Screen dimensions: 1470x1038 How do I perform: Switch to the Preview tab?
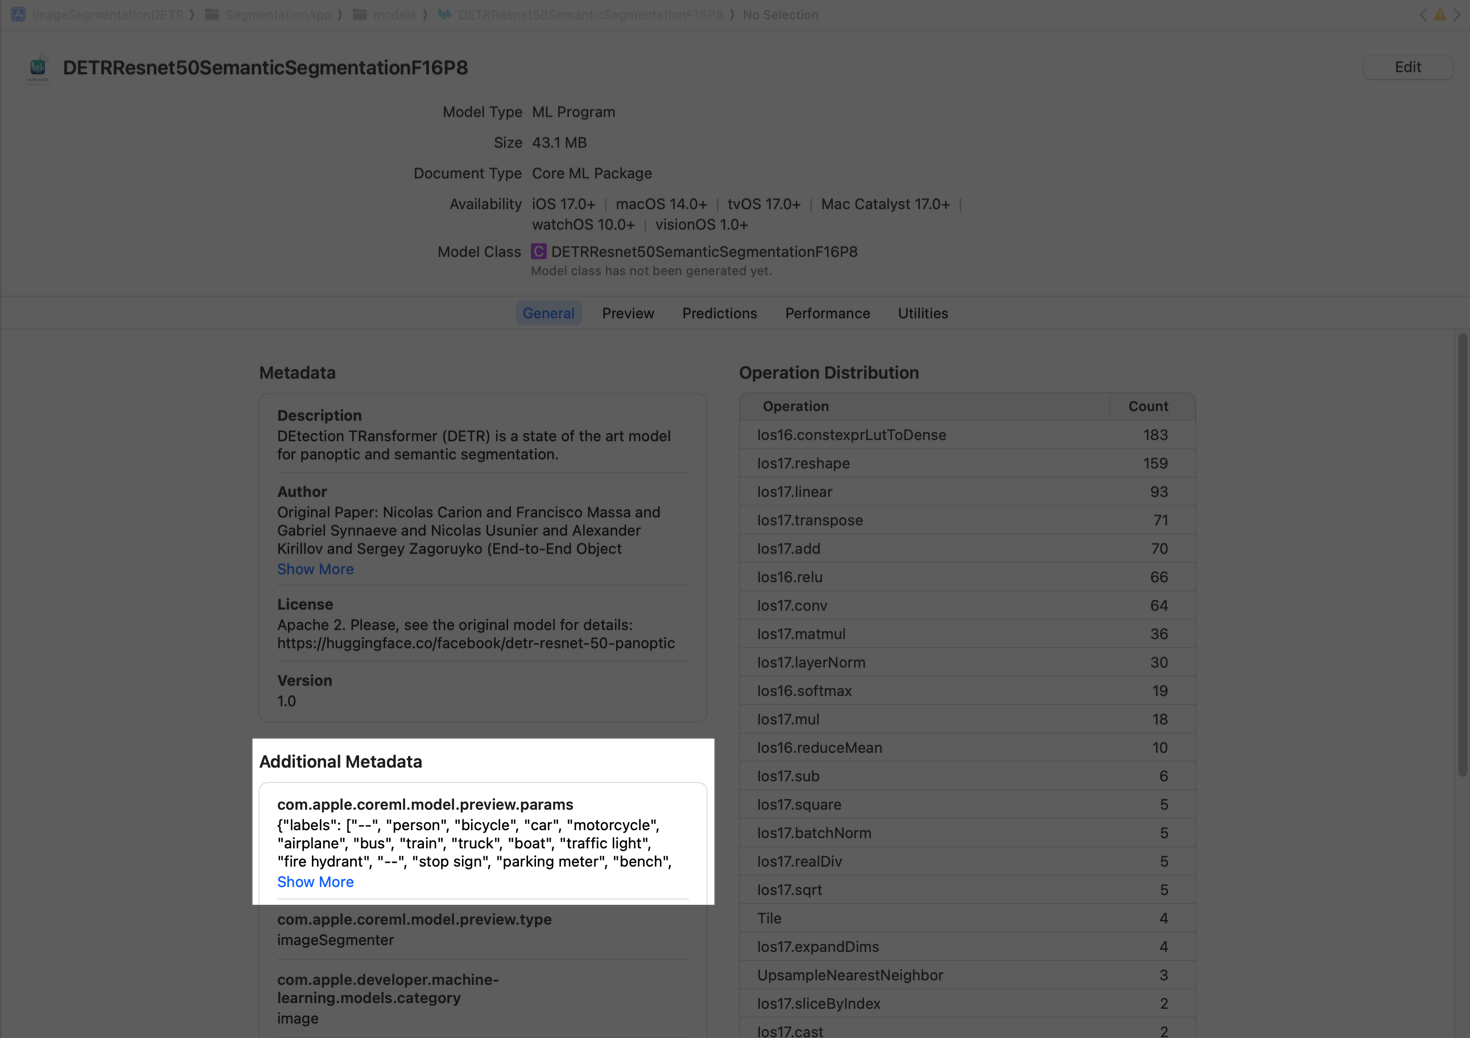click(628, 313)
